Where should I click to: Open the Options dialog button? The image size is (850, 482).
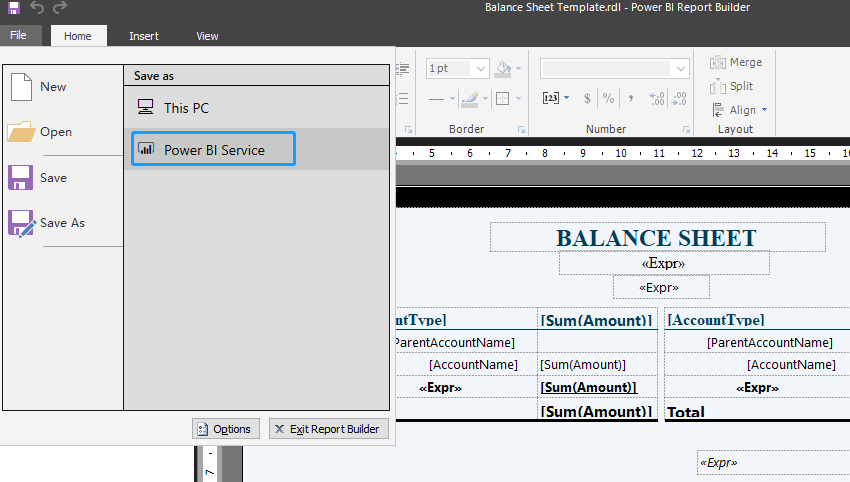coord(226,429)
